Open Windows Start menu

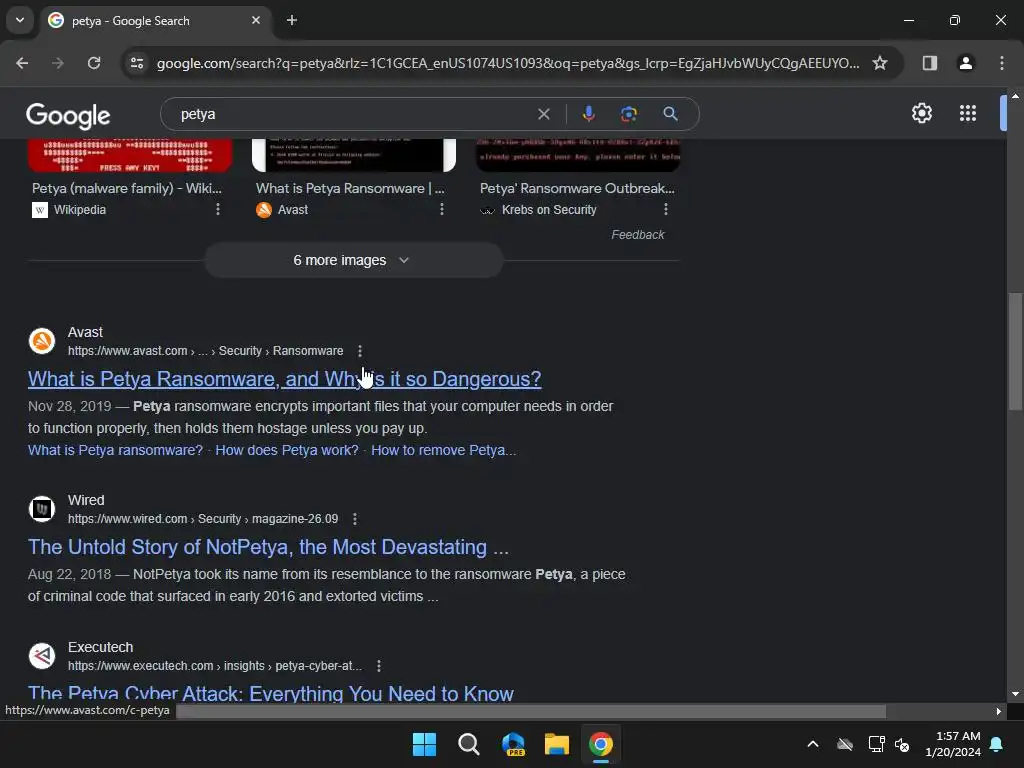tap(424, 744)
